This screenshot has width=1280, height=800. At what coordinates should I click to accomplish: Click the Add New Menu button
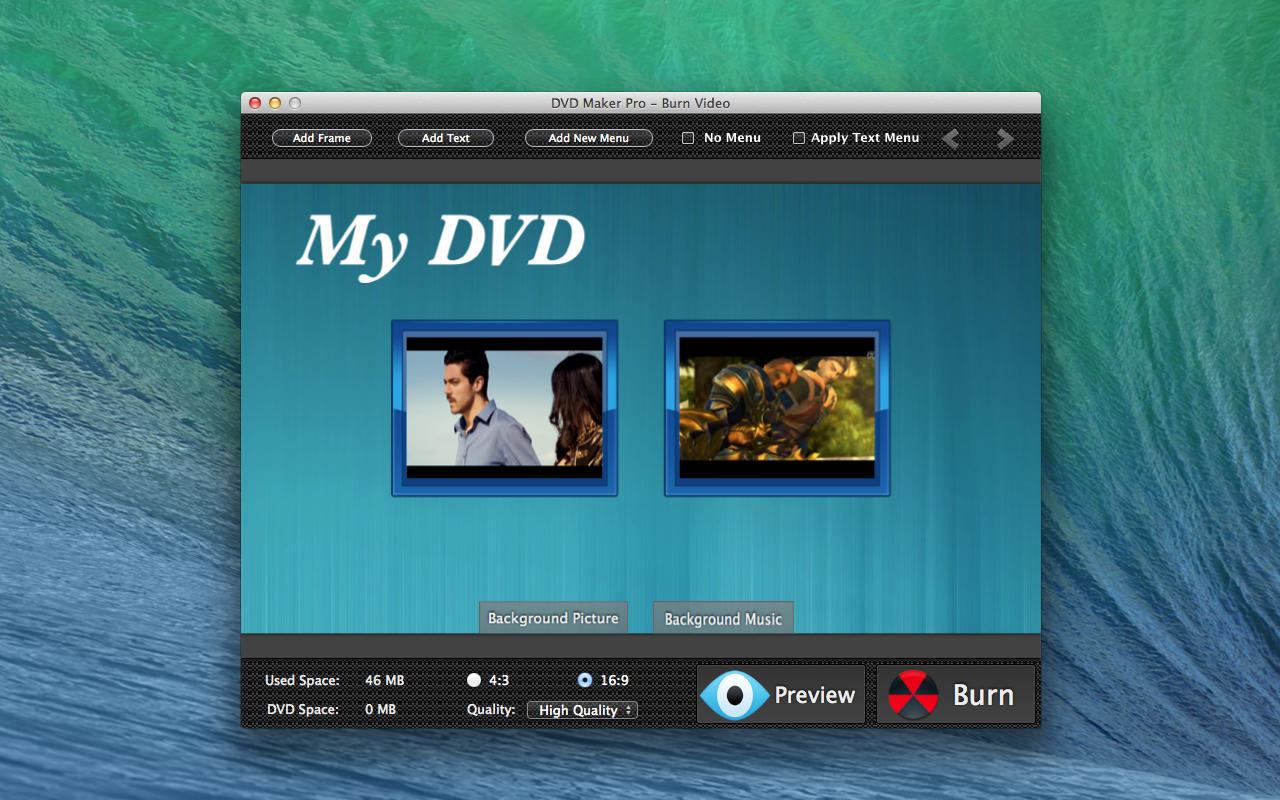[589, 138]
